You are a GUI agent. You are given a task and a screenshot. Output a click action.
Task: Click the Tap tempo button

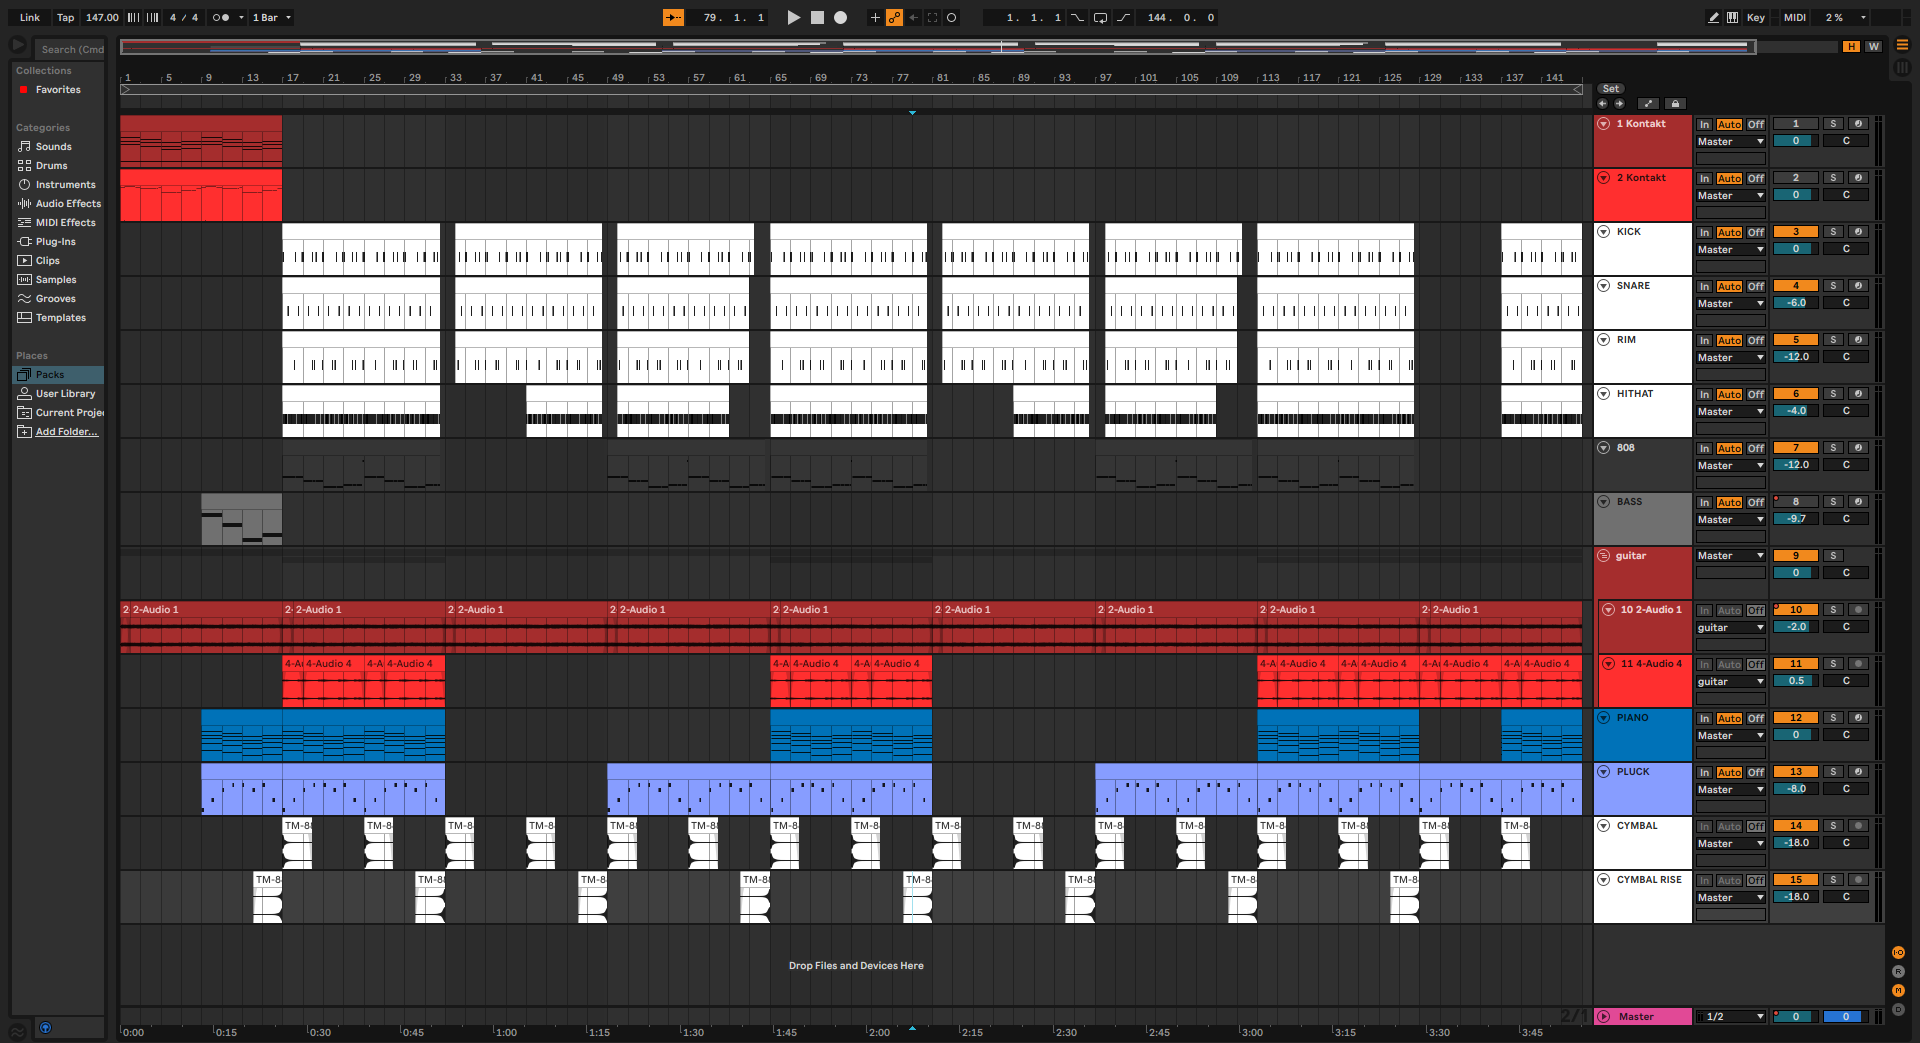point(65,17)
